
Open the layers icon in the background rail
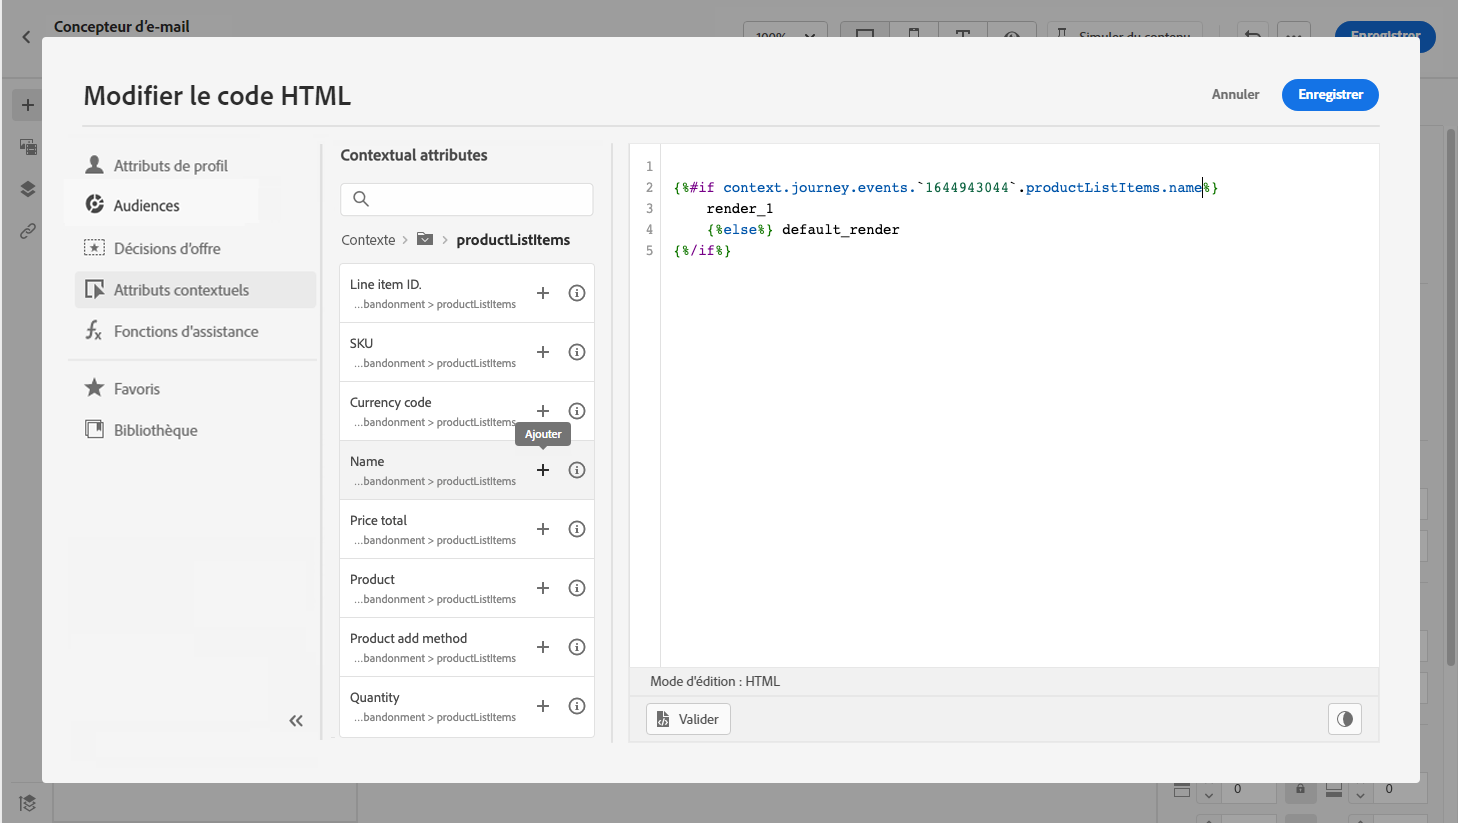tap(28, 189)
